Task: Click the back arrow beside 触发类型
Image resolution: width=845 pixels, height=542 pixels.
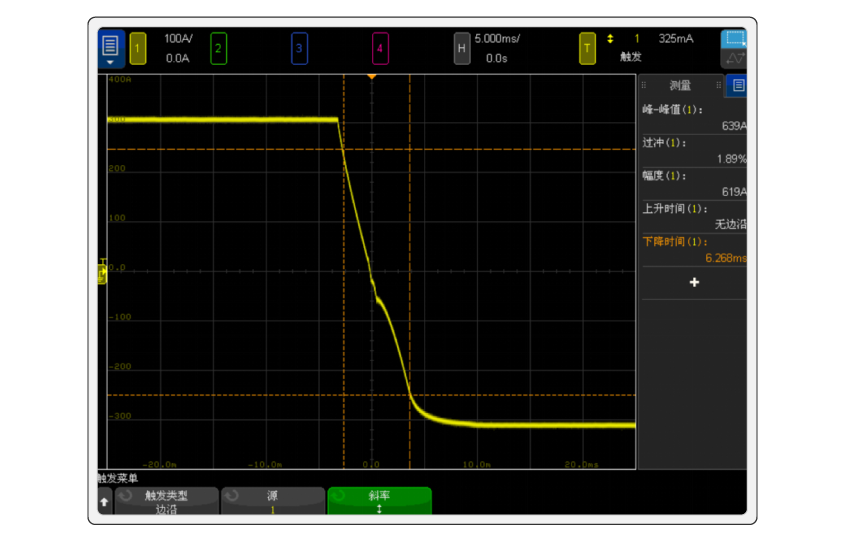Action: pyautogui.click(x=104, y=501)
